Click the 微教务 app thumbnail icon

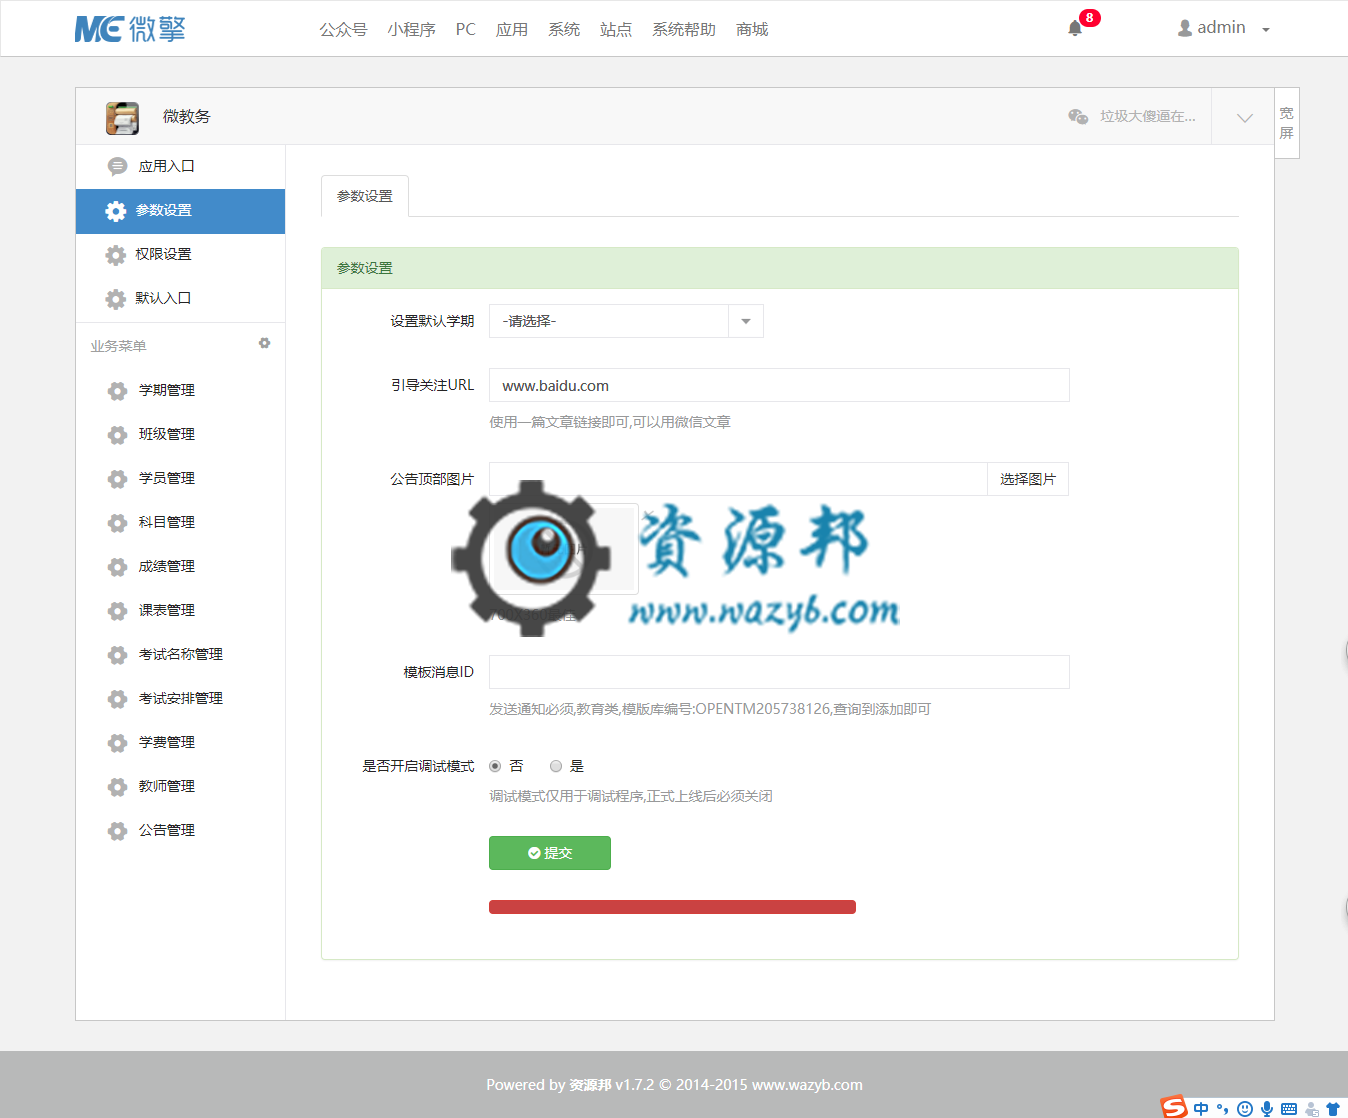(x=122, y=117)
